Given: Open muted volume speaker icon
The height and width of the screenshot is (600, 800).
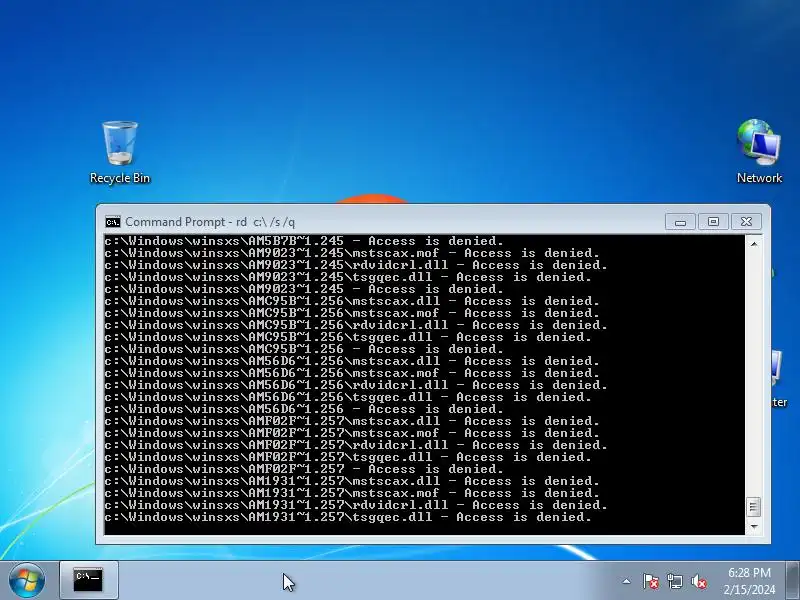Looking at the screenshot, I should coord(699,581).
